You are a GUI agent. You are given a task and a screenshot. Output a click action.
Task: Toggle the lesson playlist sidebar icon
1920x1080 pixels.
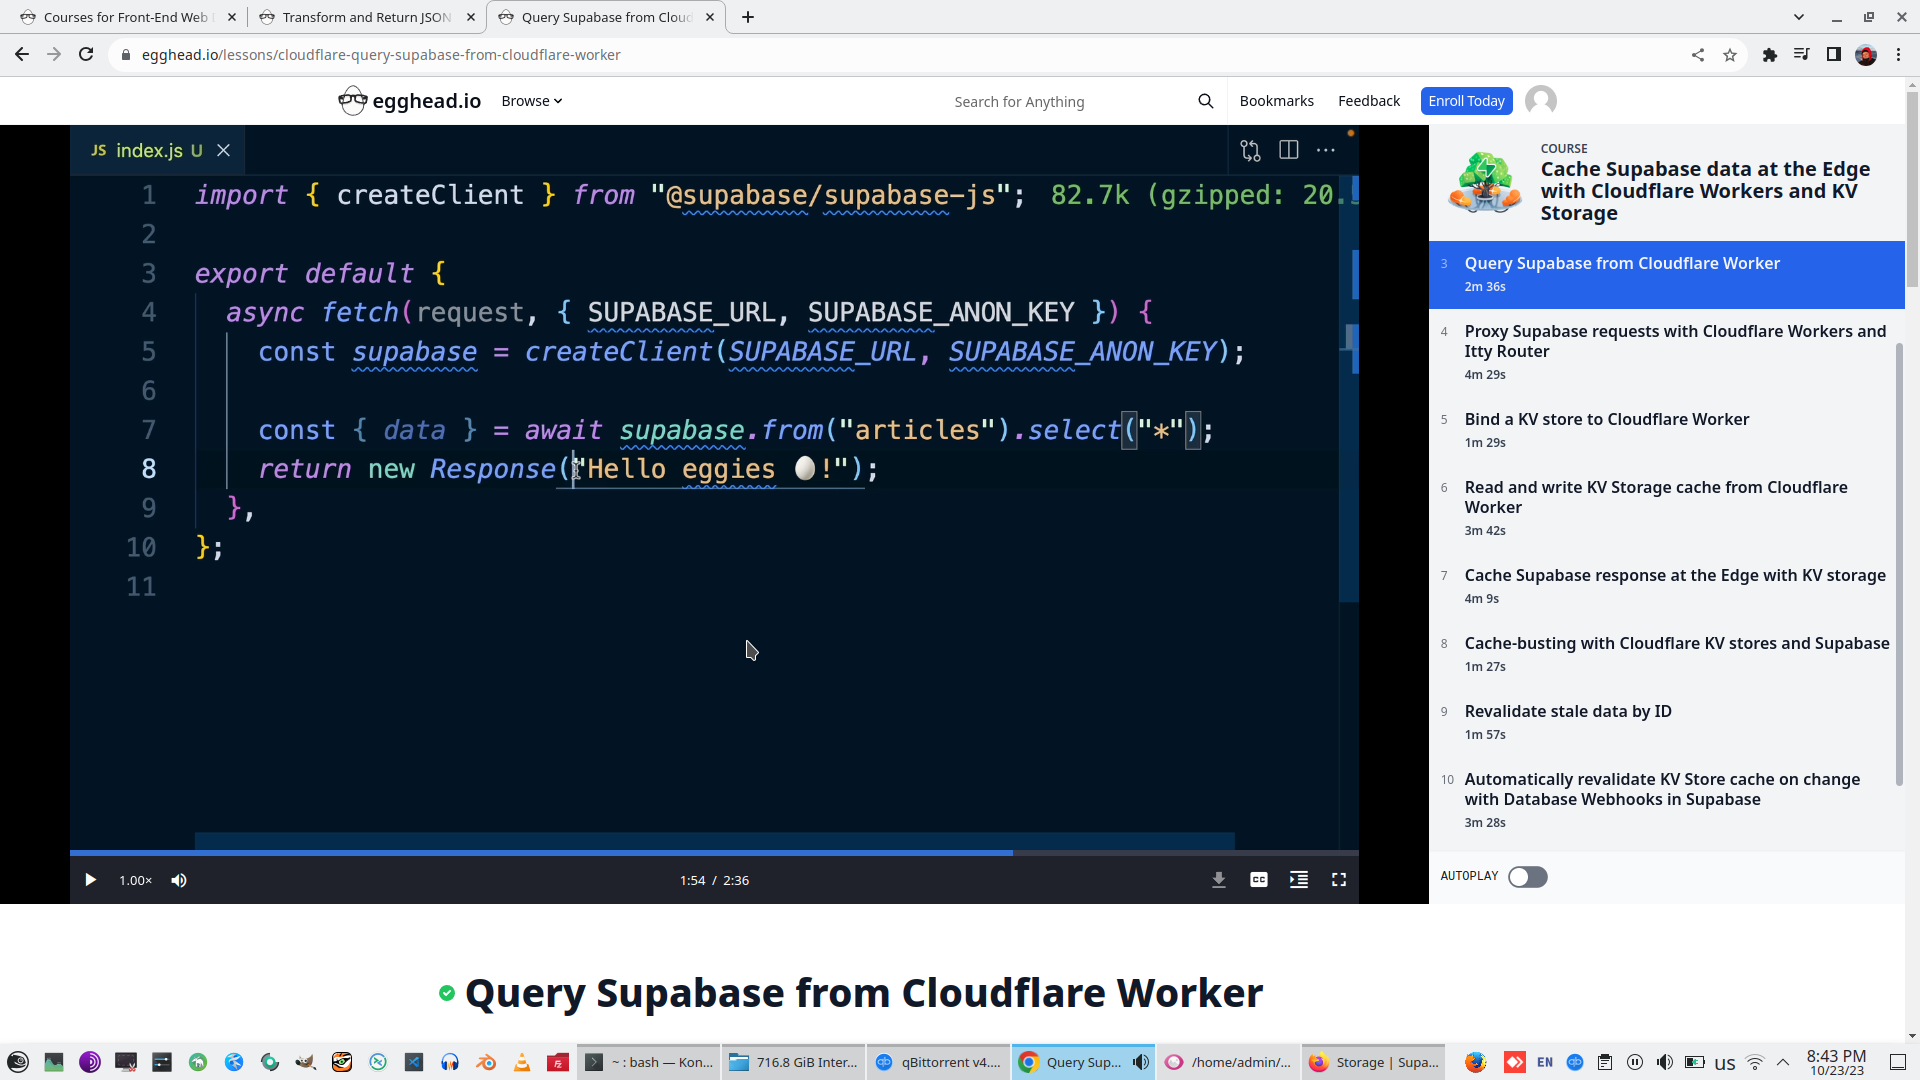pos(1298,880)
